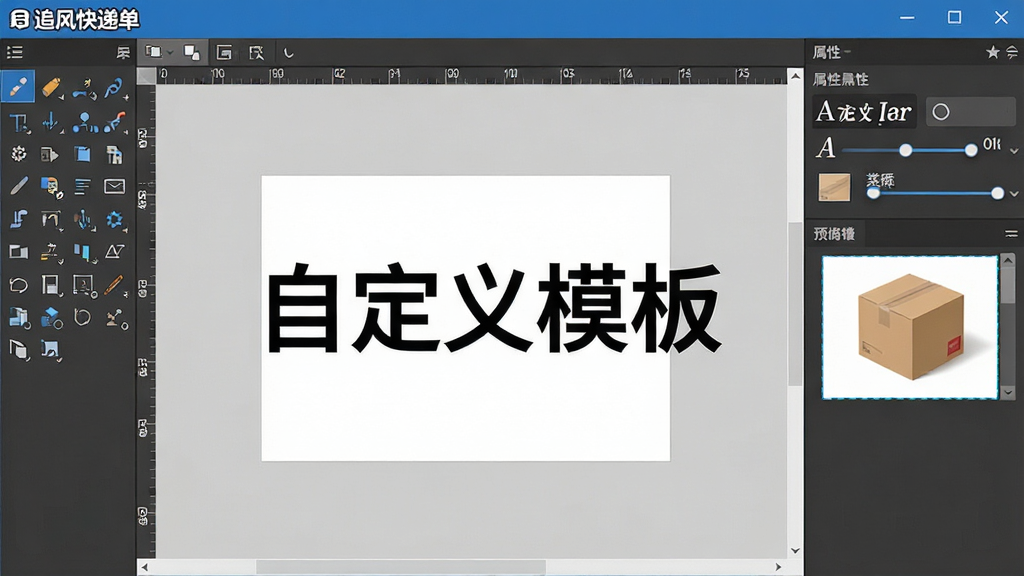
Task: Click the framed rectangle toolbar icon
Action: (x=224, y=53)
